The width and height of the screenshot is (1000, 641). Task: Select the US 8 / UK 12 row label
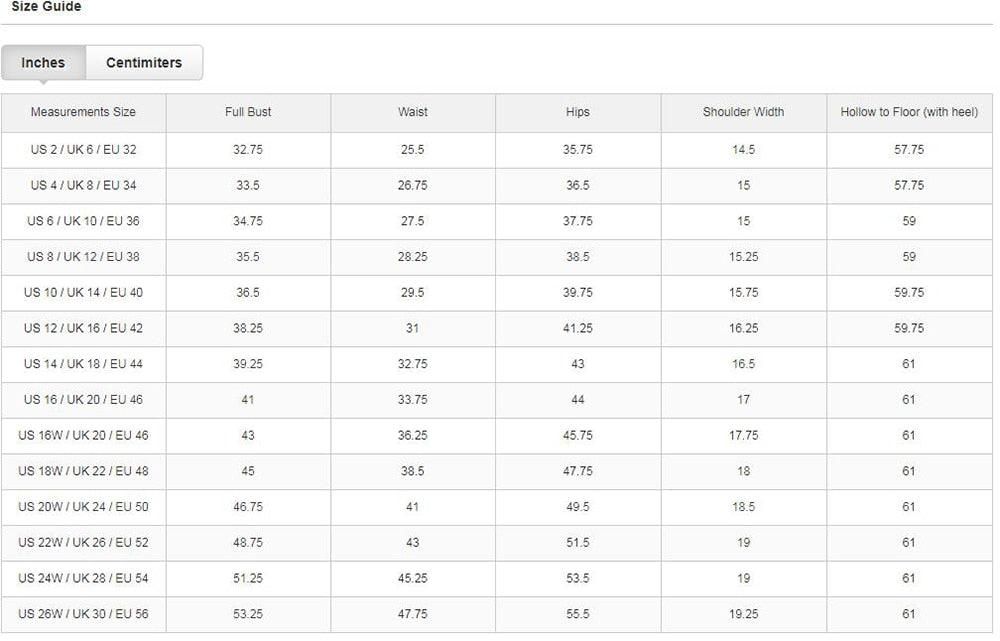83,257
